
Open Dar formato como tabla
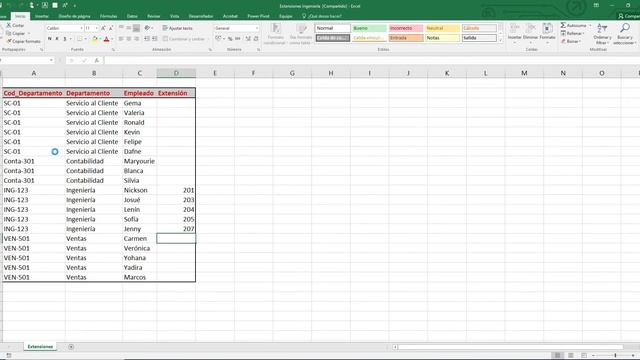301,33
